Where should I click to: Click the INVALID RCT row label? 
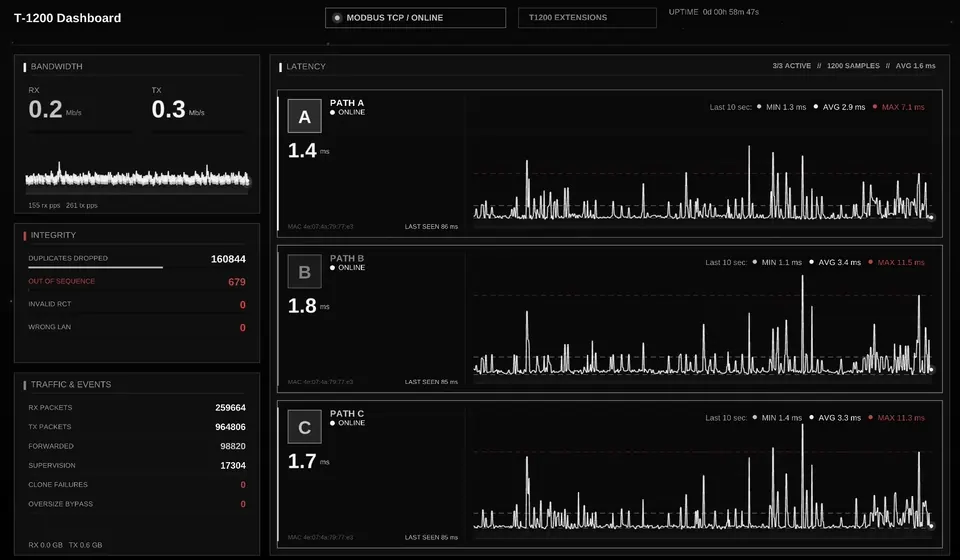[x=50, y=304]
